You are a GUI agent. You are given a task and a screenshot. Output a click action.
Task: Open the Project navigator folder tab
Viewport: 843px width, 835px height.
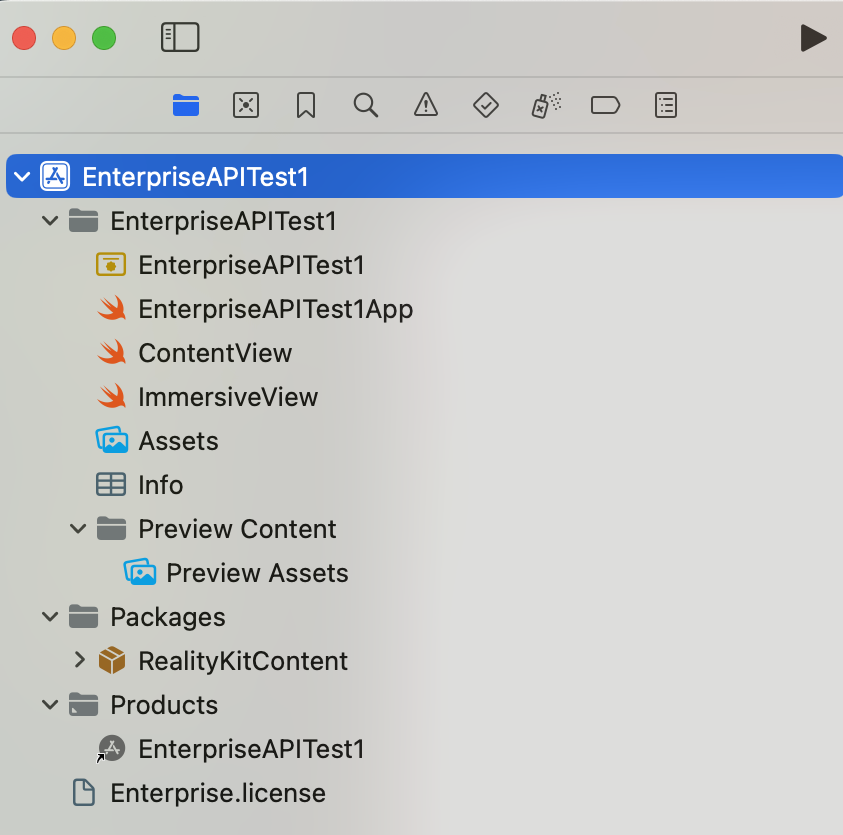pyautogui.click(x=186, y=105)
